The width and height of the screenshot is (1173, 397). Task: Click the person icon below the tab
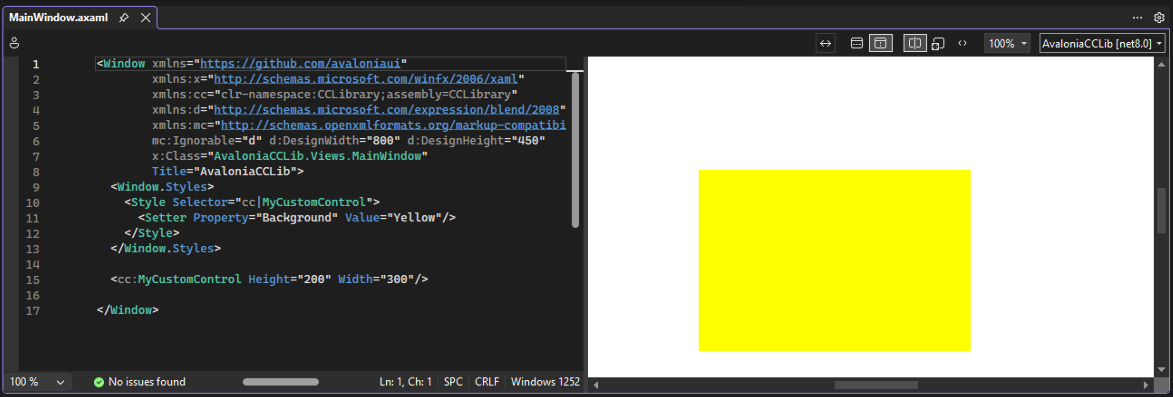click(x=13, y=43)
